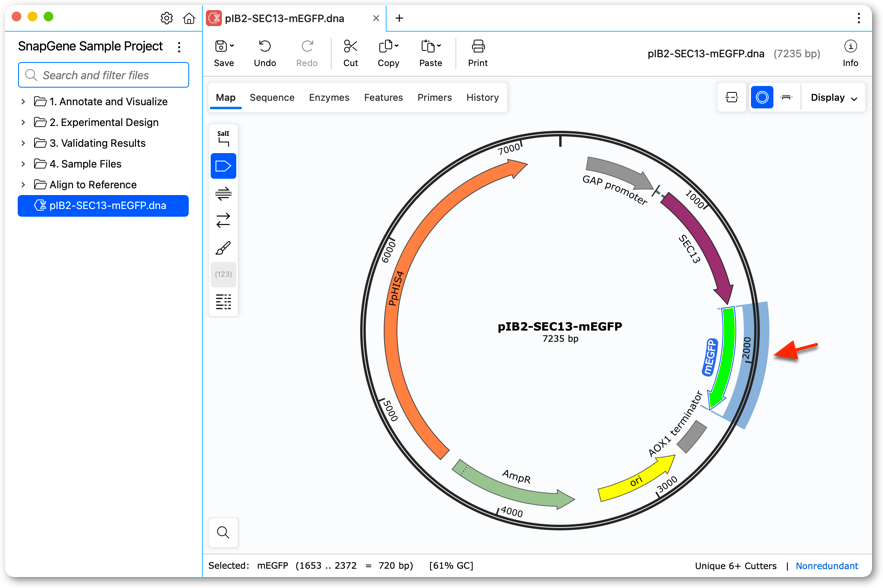Switch to the Features tab
The height and width of the screenshot is (588, 883).
383,97
